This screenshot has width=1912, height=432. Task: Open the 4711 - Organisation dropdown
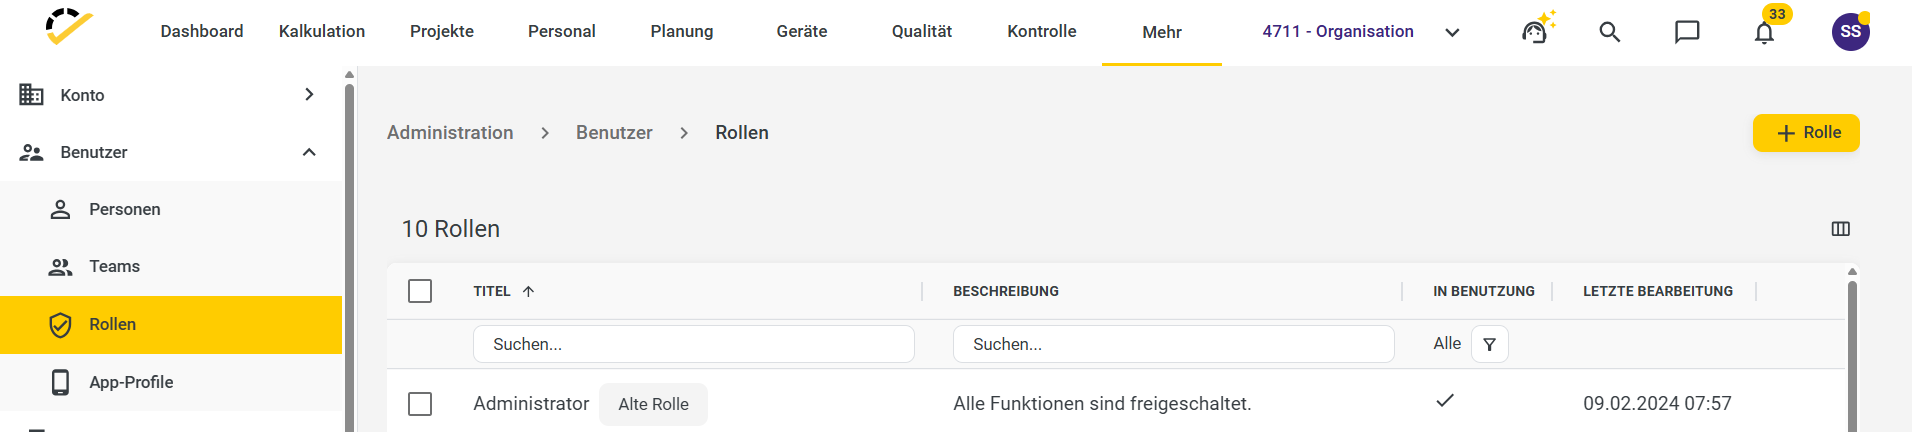pyautogui.click(x=1360, y=32)
